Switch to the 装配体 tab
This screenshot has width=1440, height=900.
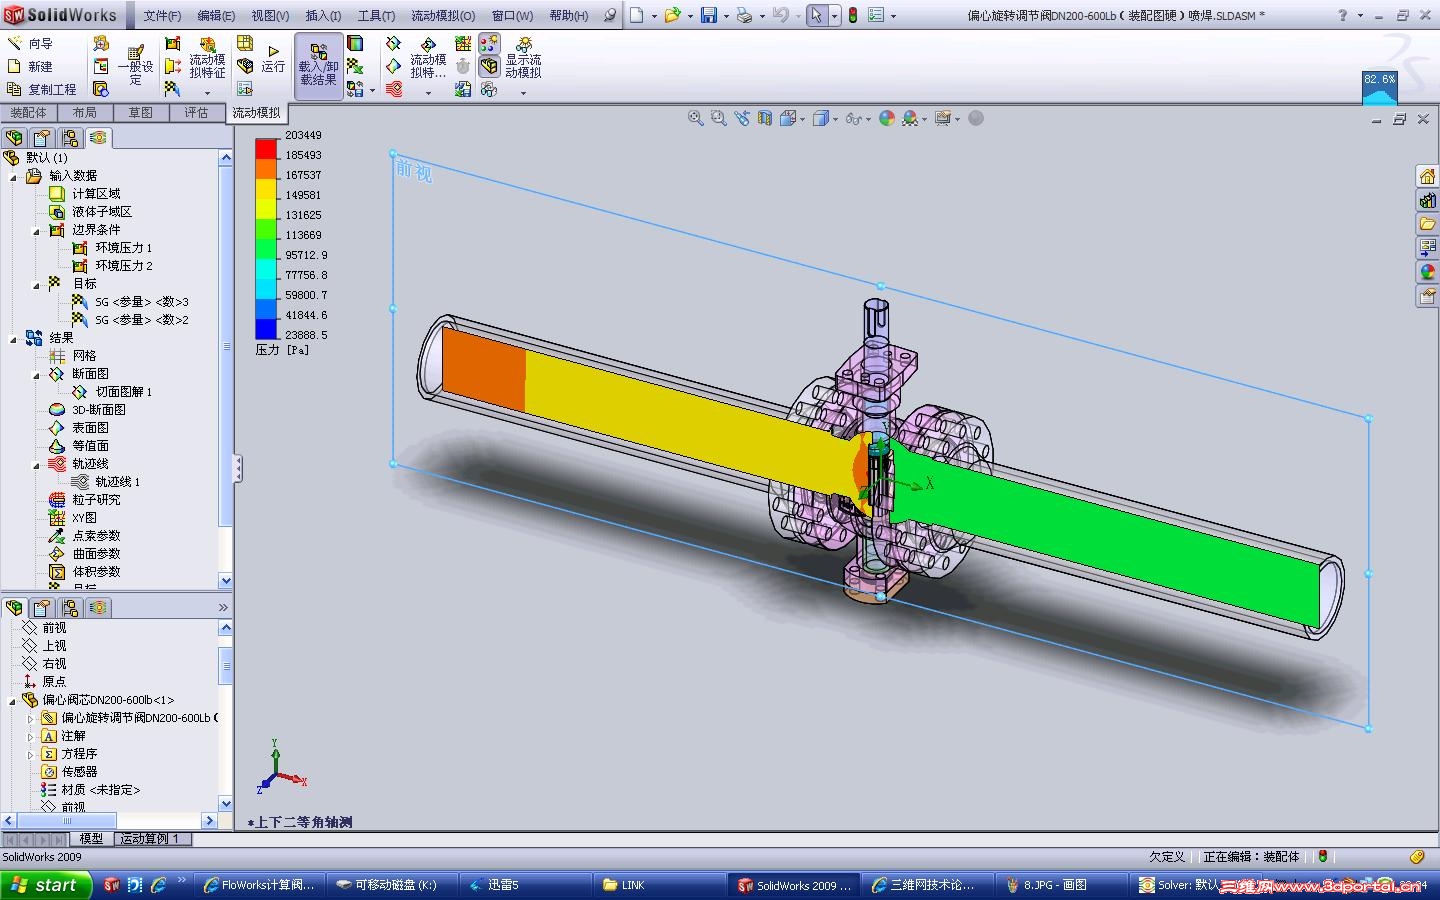[x=28, y=113]
